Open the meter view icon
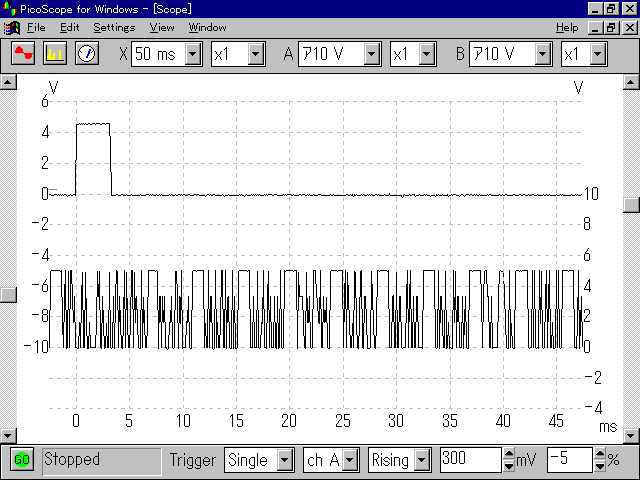 pyautogui.click(x=87, y=53)
